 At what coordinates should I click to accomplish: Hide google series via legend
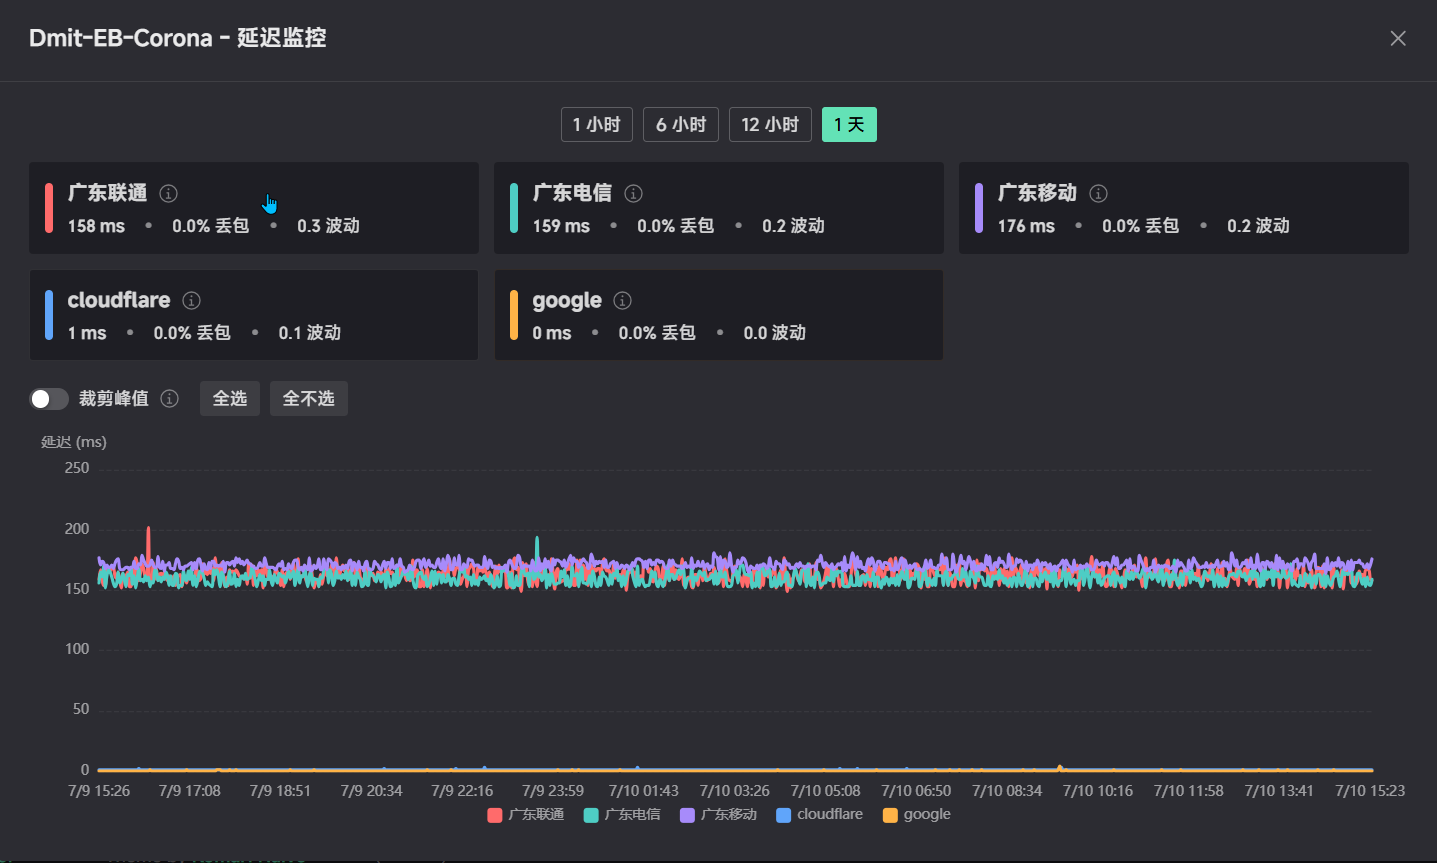[917, 815]
